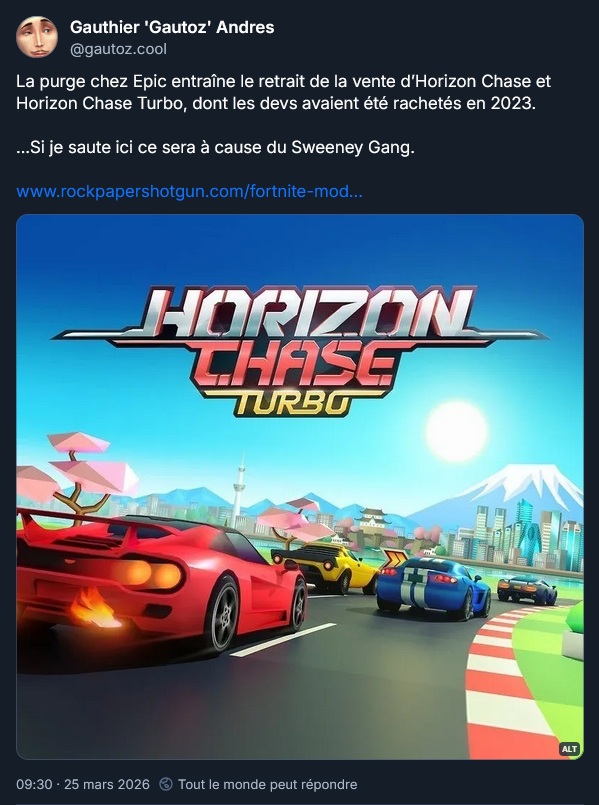Open the 'Tout le monde peut répondre' label

coord(267,784)
